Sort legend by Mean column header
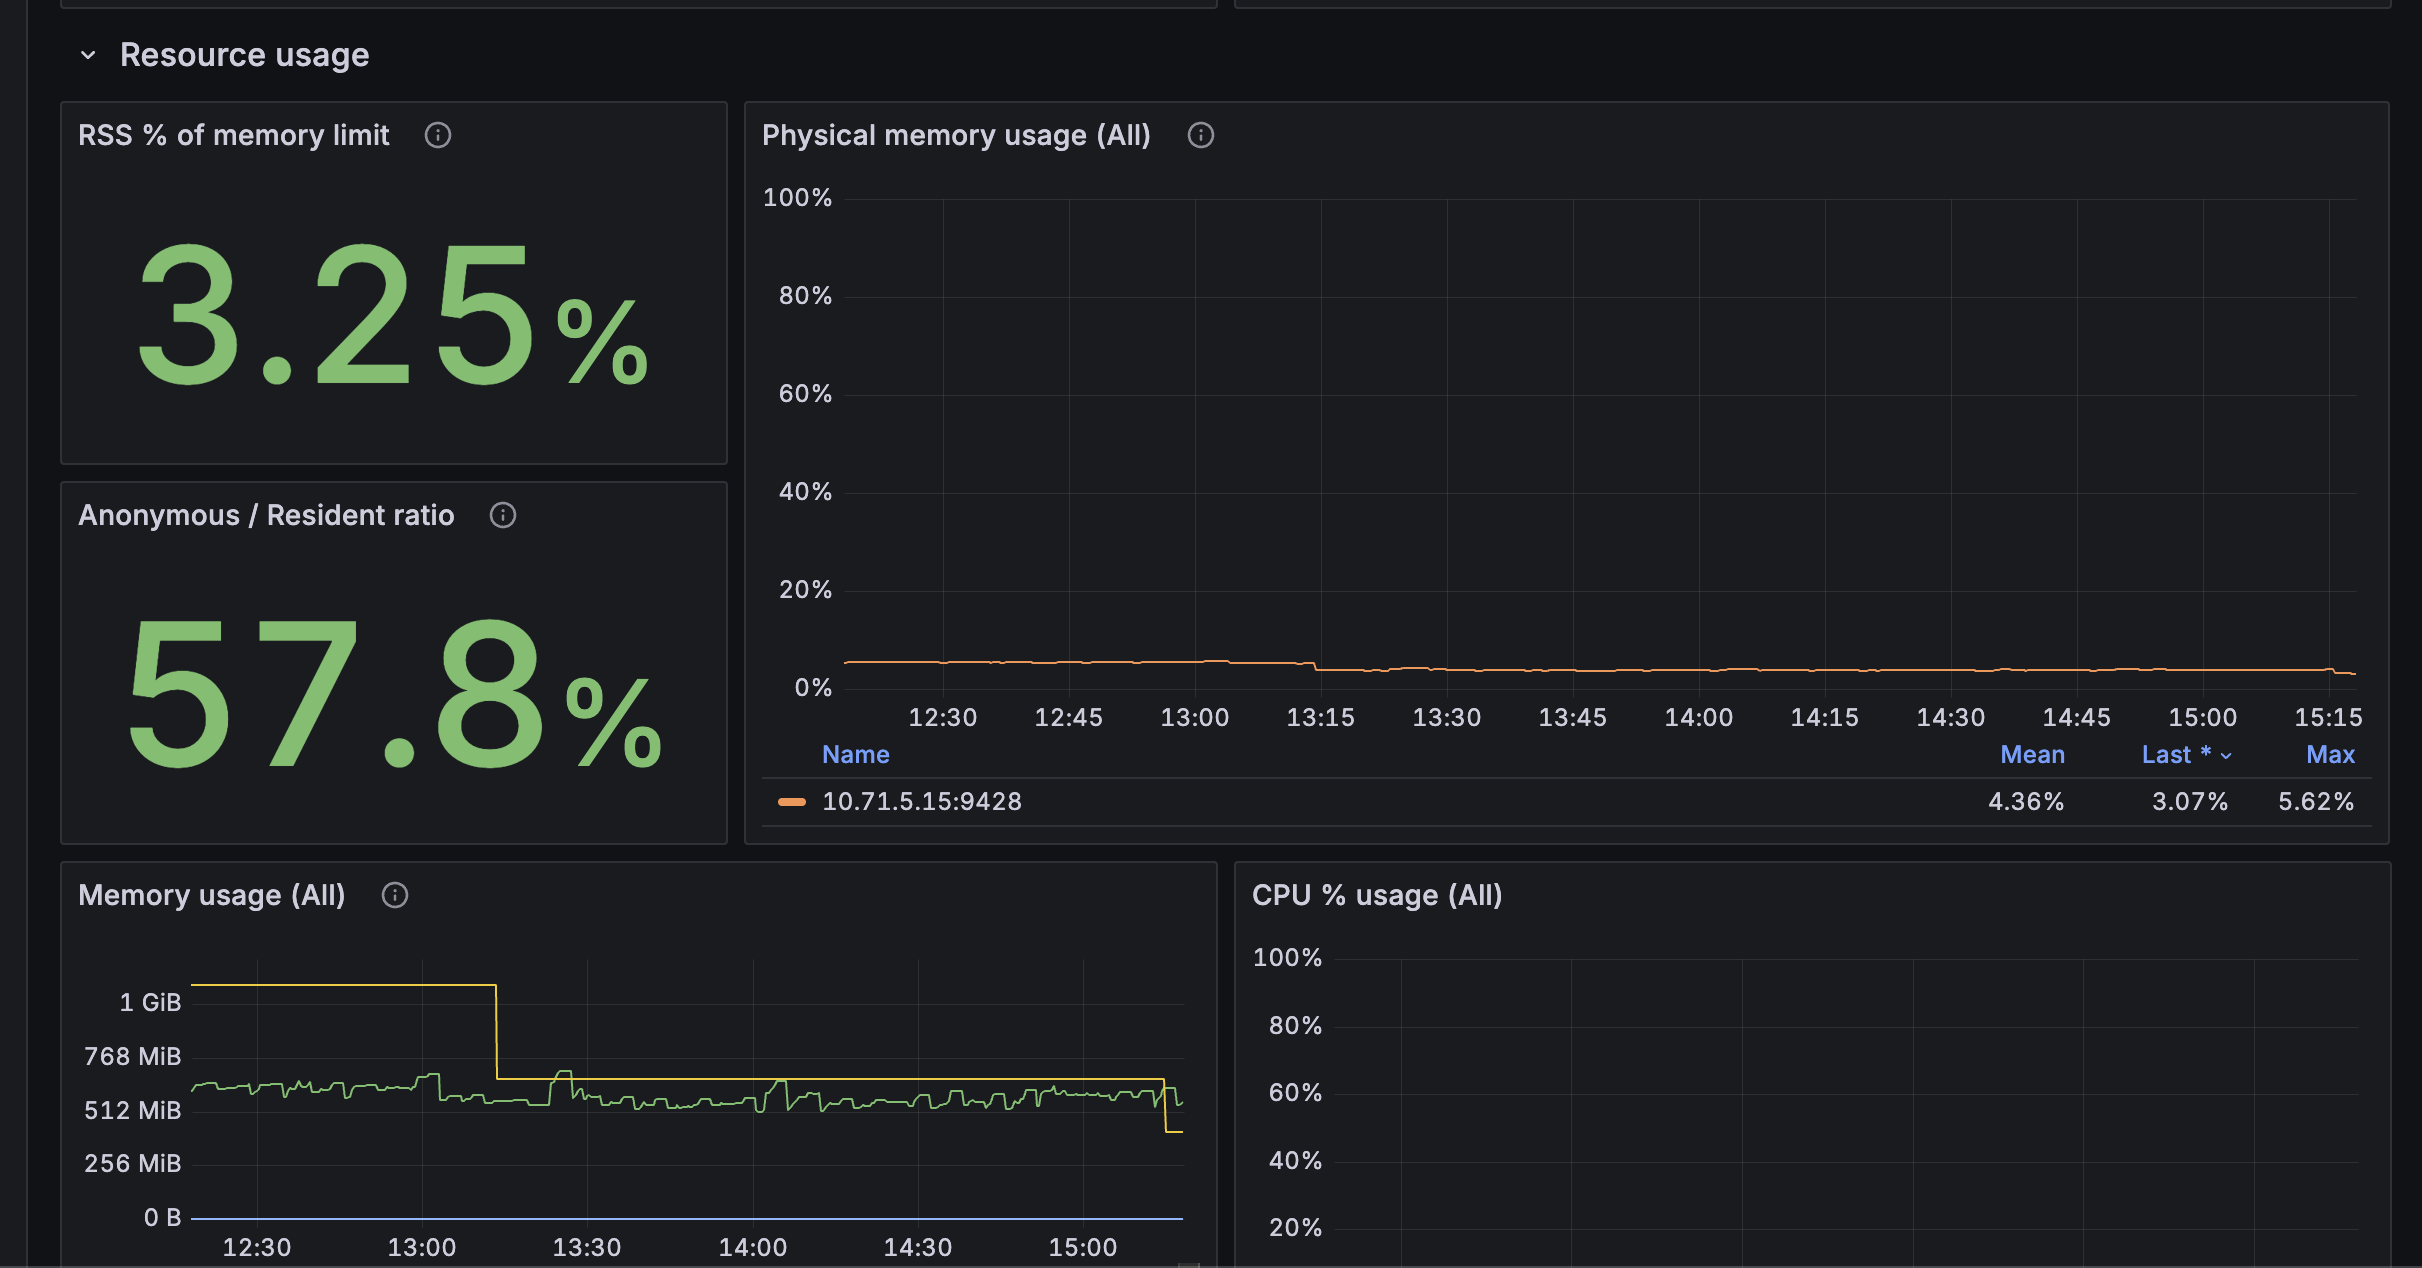2422x1268 pixels. (x=2032, y=755)
